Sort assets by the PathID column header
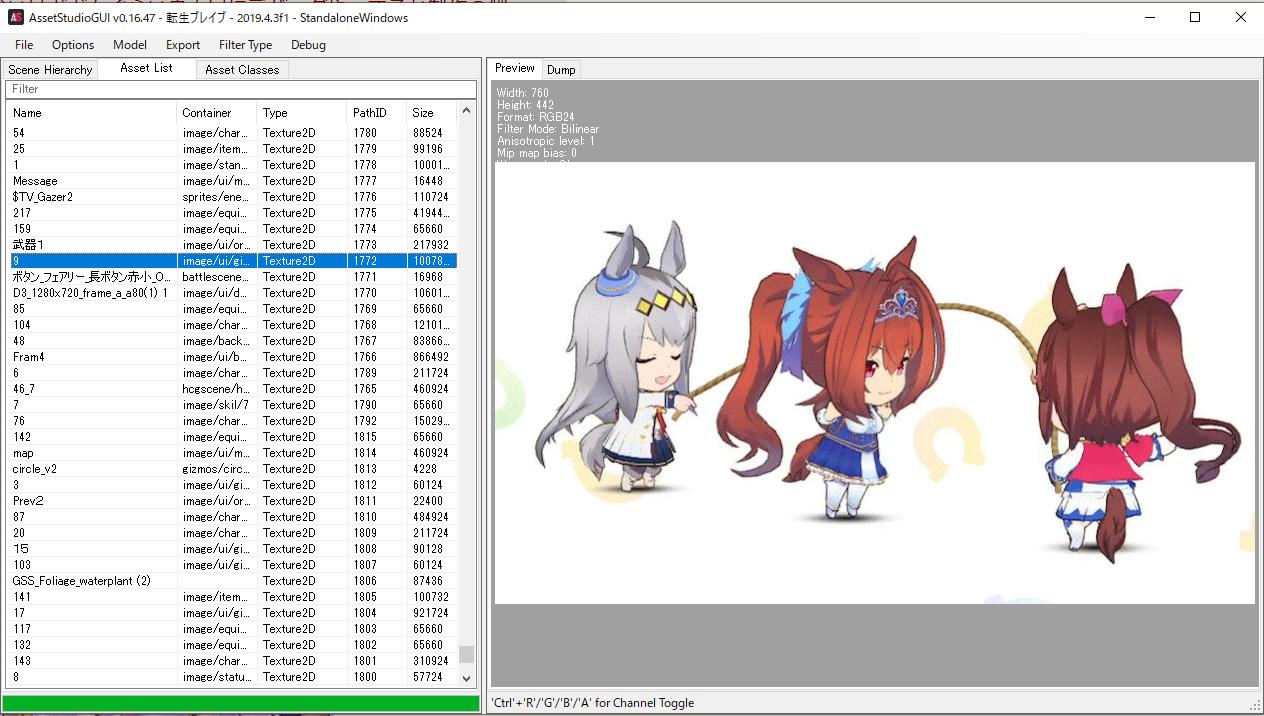Viewport: 1264px width, 716px height. (x=376, y=113)
